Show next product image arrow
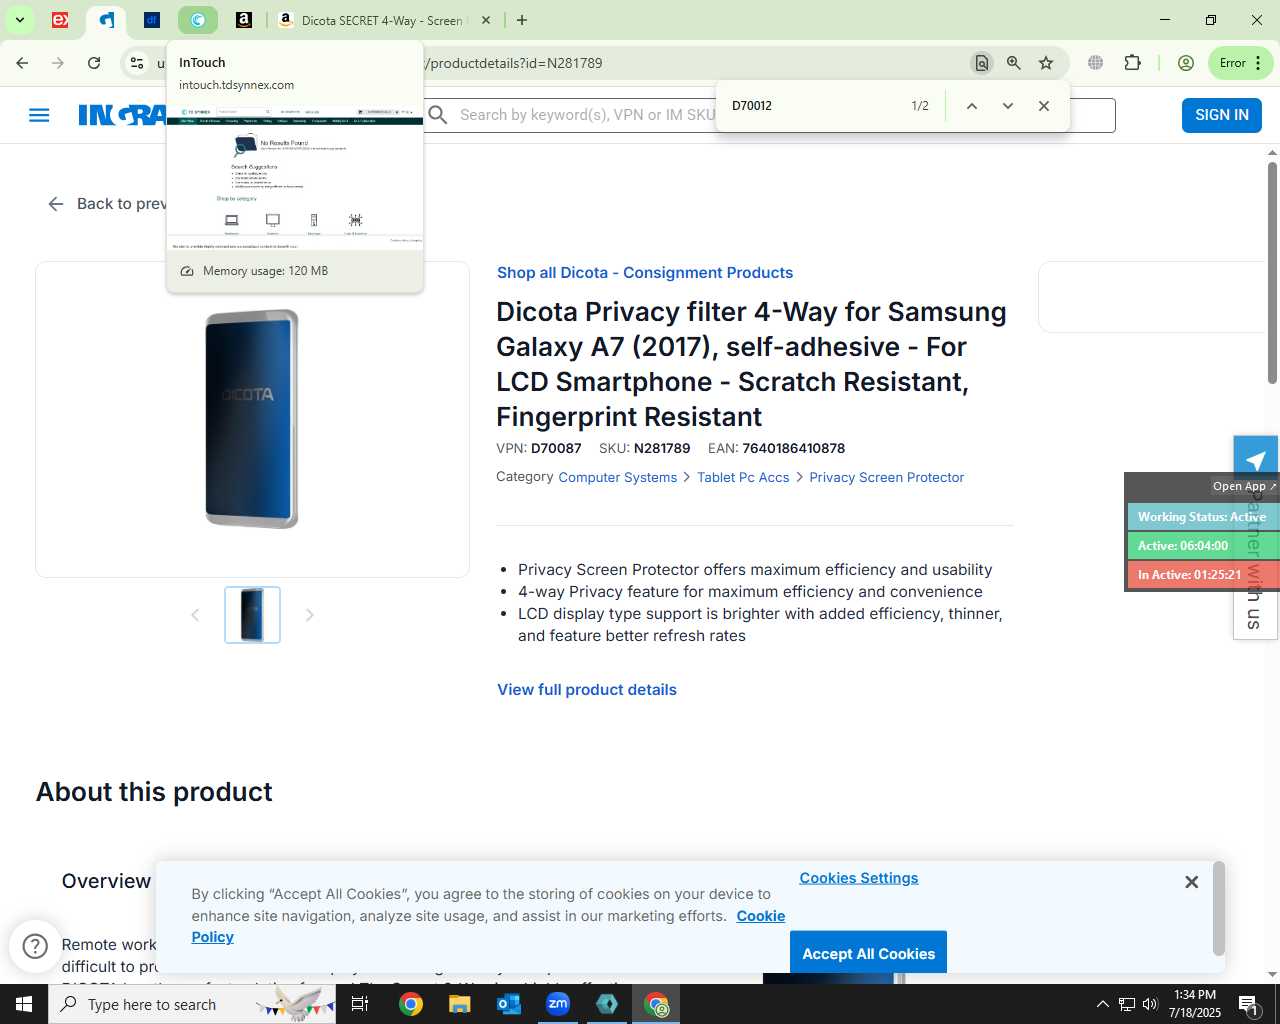The height and width of the screenshot is (1024, 1280). click(310, 615)
